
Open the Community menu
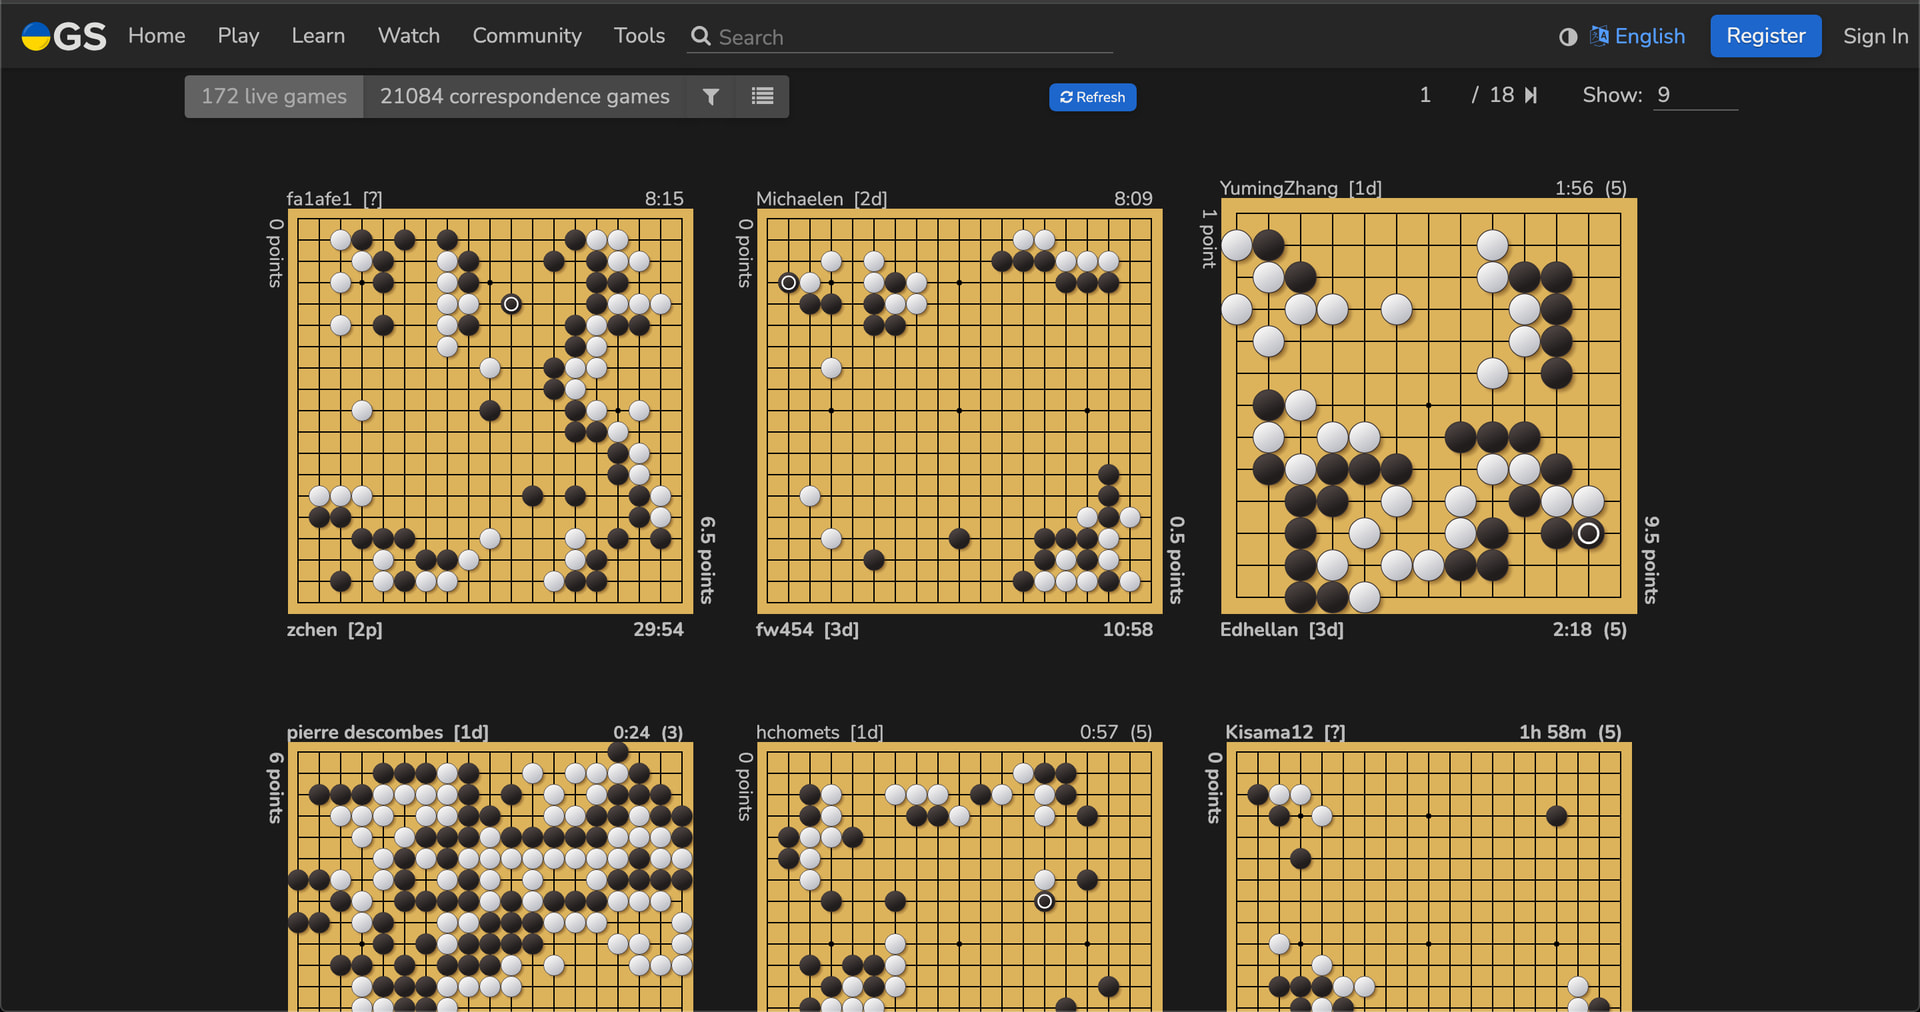[526, 36]
